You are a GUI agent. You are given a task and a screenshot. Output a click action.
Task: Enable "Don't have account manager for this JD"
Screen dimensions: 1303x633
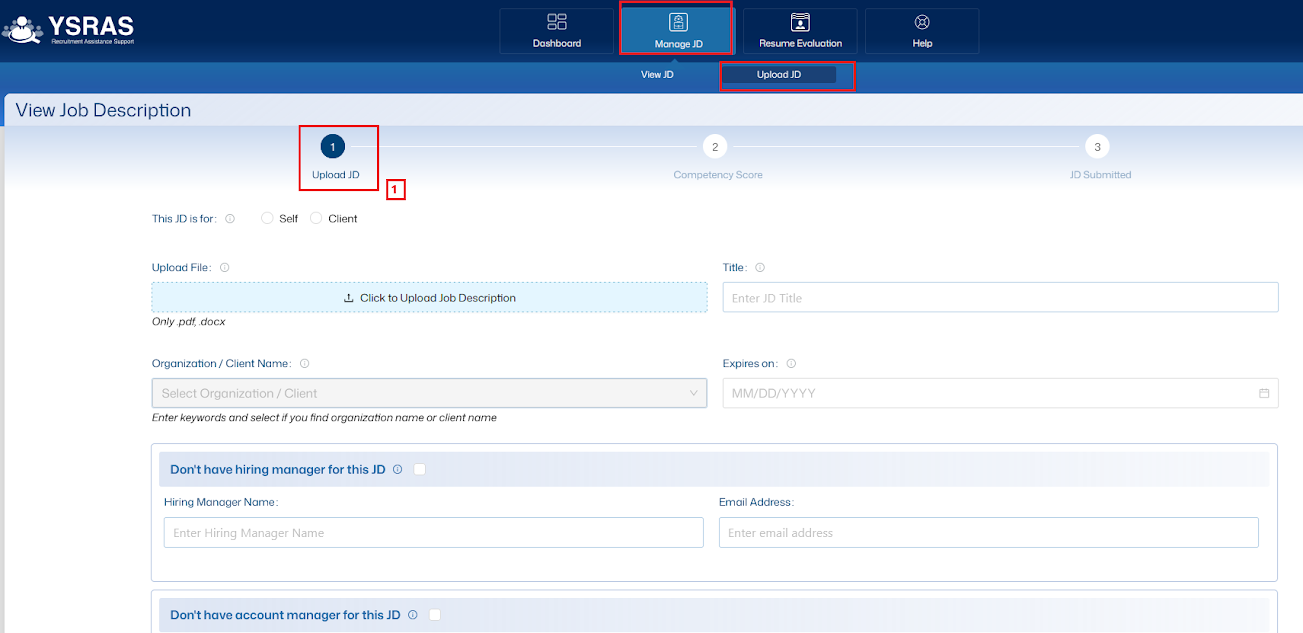point(434,614)
